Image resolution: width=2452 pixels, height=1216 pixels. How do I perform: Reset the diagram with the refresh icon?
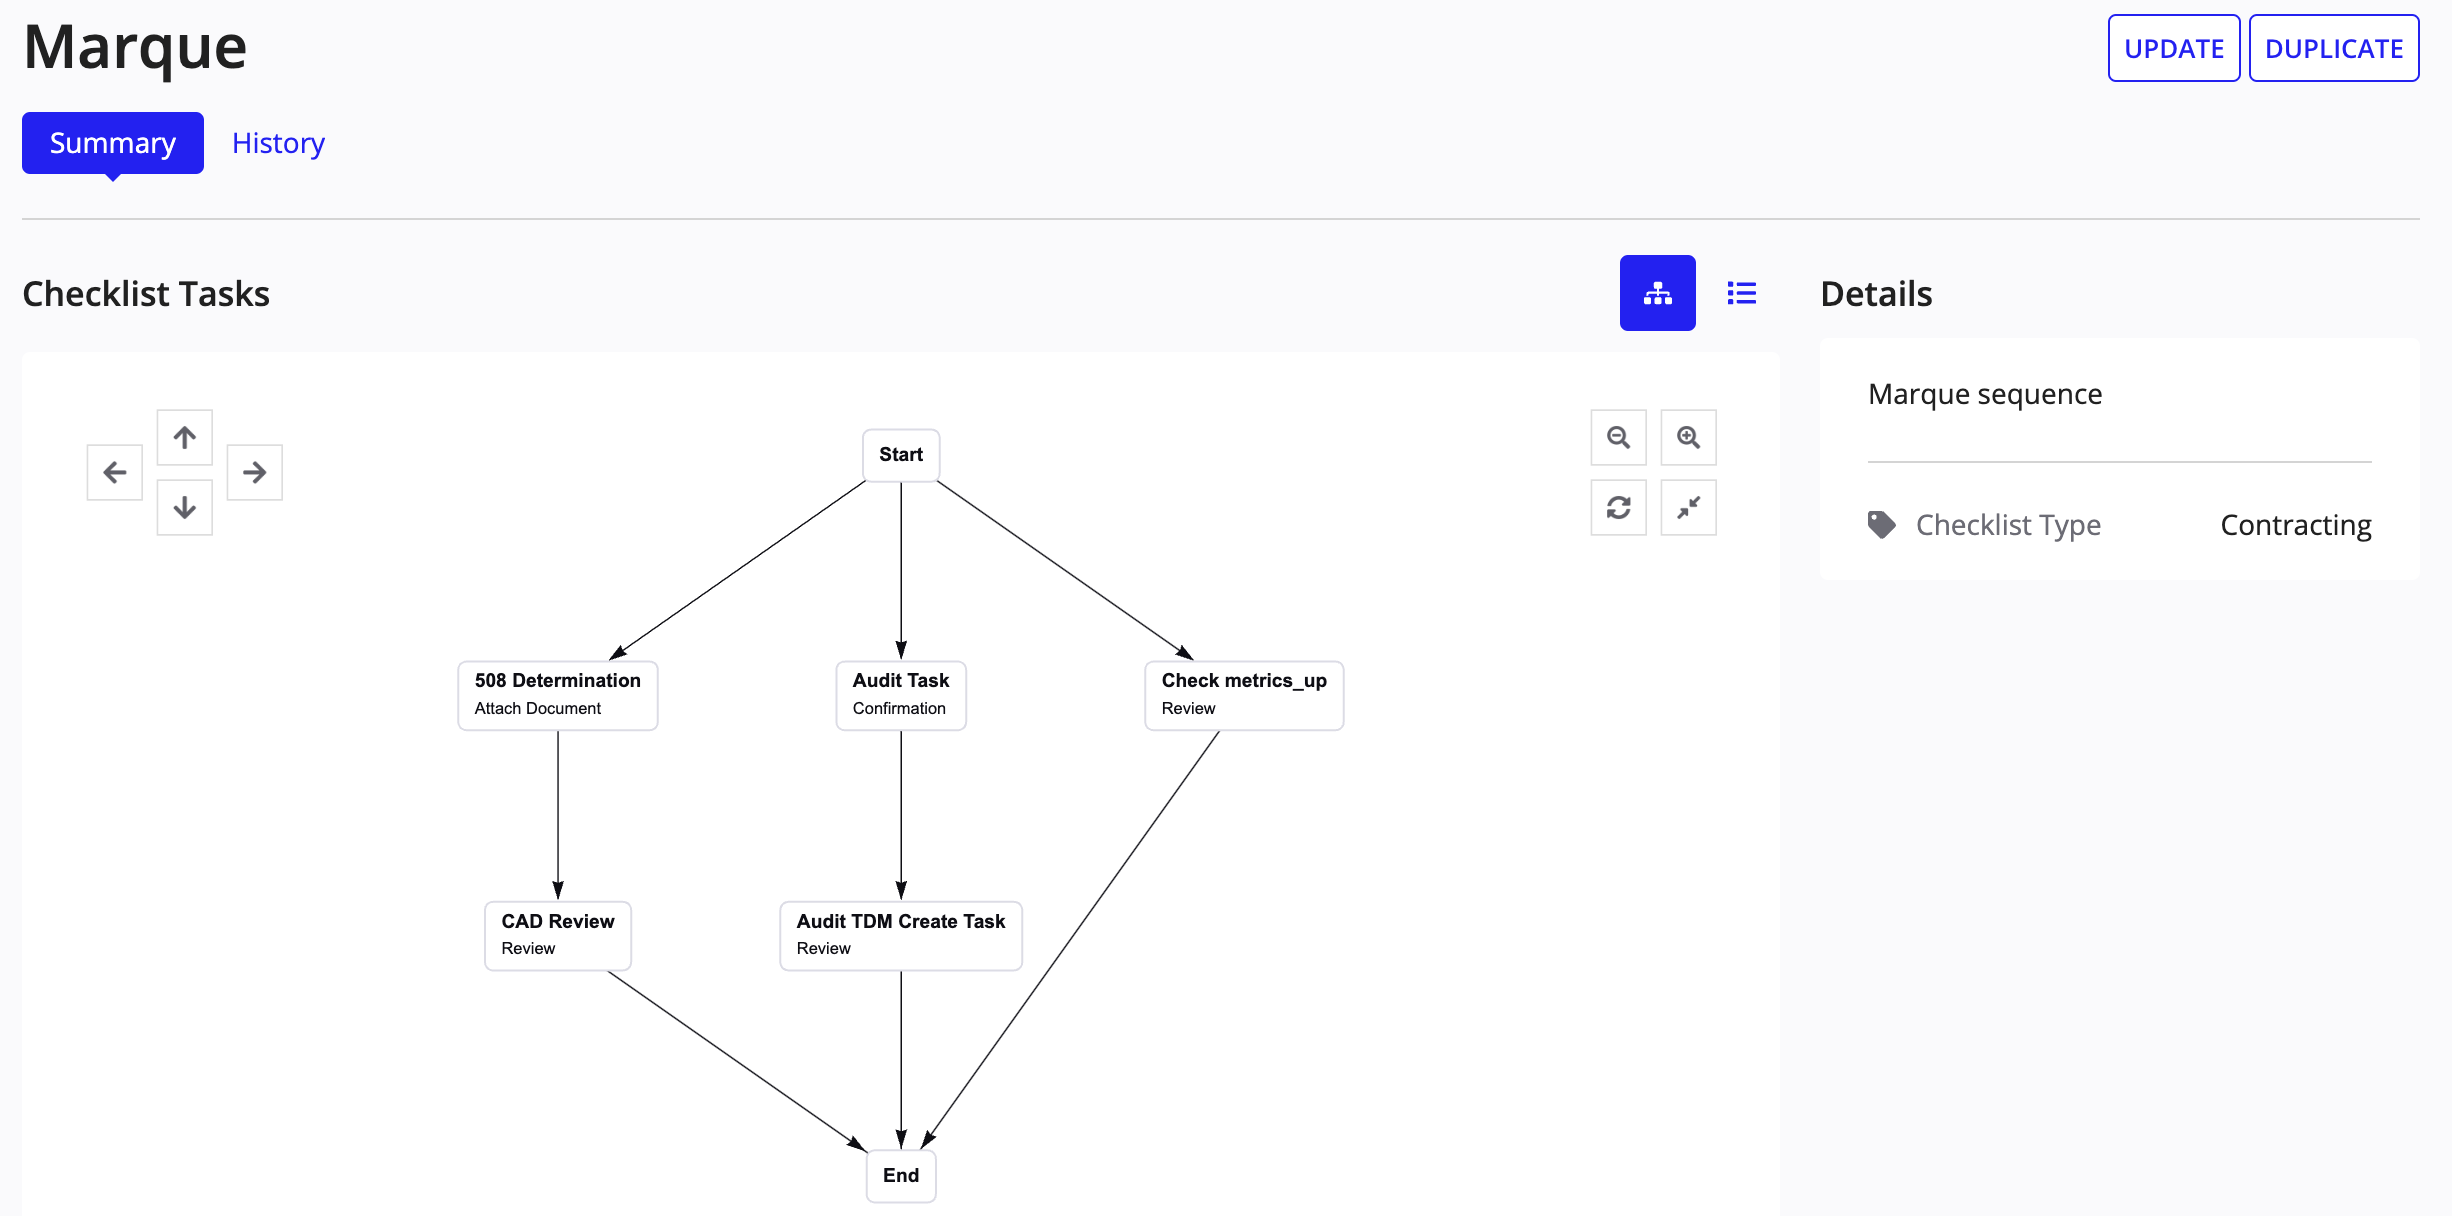click(x=1618, y=507)
